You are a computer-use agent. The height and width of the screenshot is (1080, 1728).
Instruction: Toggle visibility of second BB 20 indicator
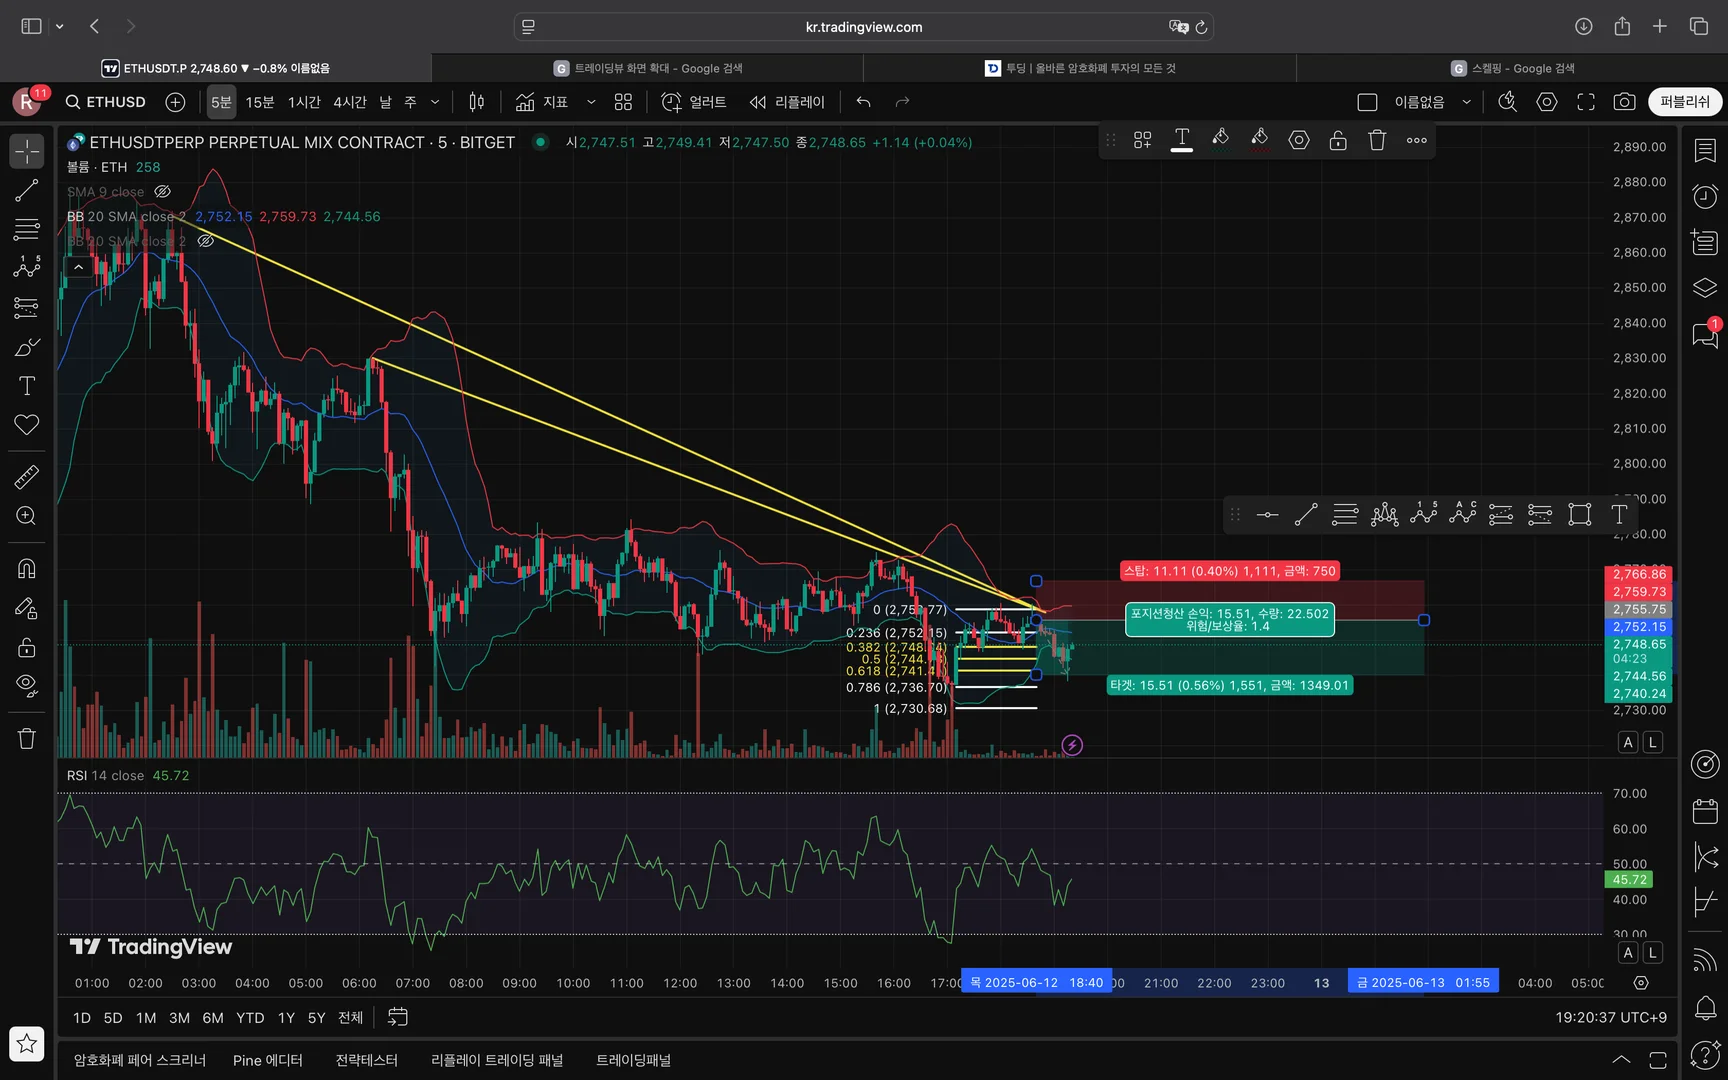206,241
